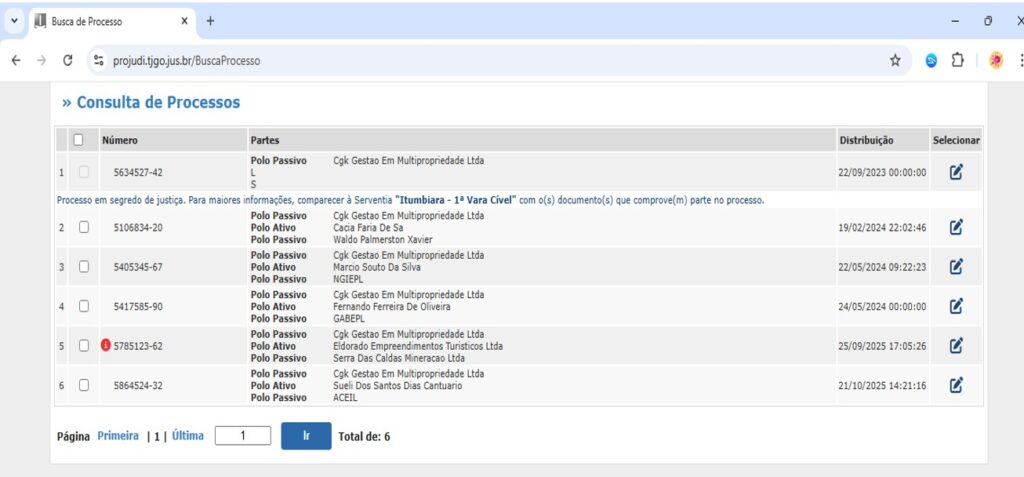Expand the tab search dropdown arrow
Image resolution: width=1024 pixels, height=477 pixels.
[x=14, y=21]
